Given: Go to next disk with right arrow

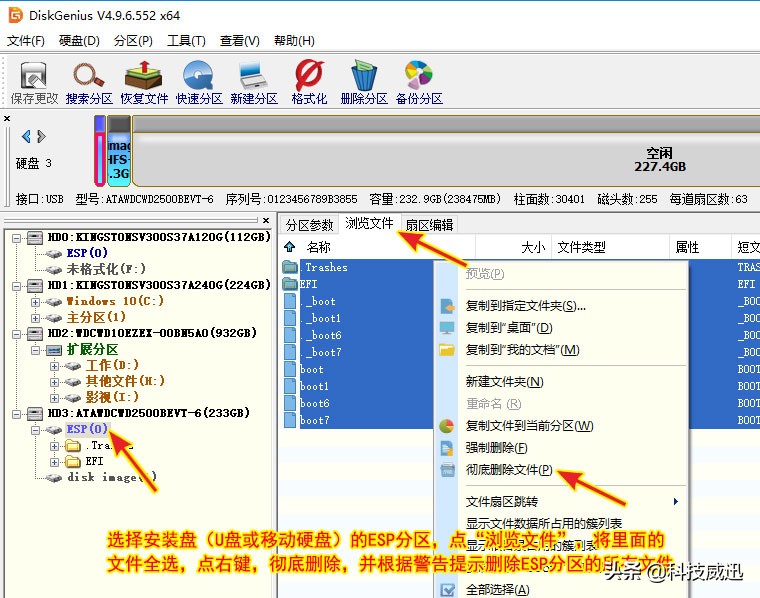Looking at the screenshot, I should click(42, 137).
